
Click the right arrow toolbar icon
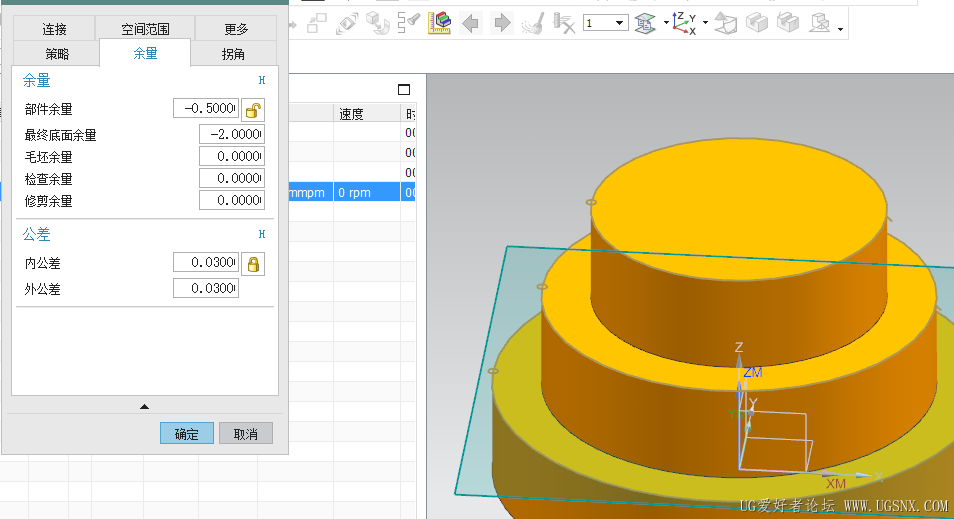[x=502, y=23]
